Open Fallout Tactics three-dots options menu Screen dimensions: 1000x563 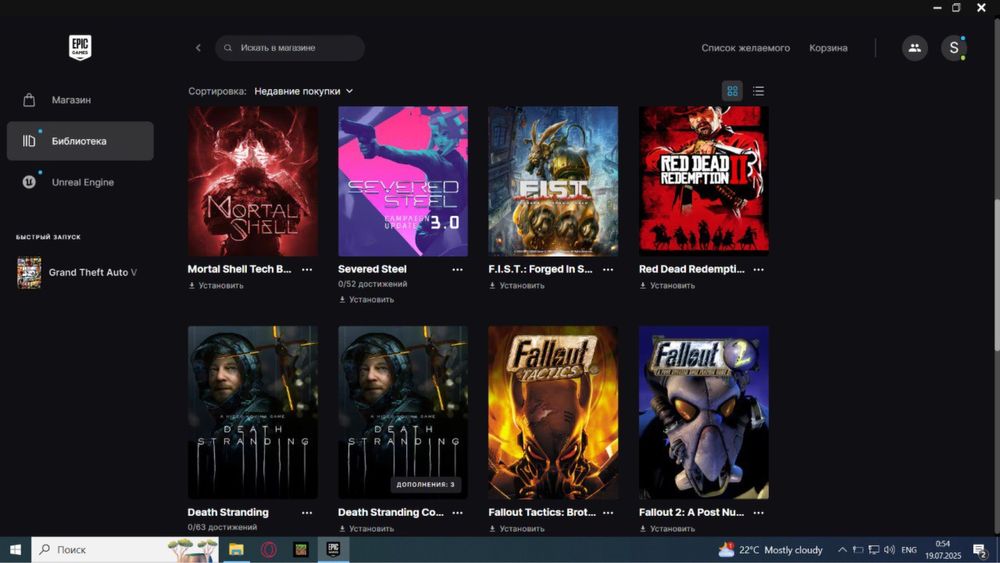click(608, 513)
